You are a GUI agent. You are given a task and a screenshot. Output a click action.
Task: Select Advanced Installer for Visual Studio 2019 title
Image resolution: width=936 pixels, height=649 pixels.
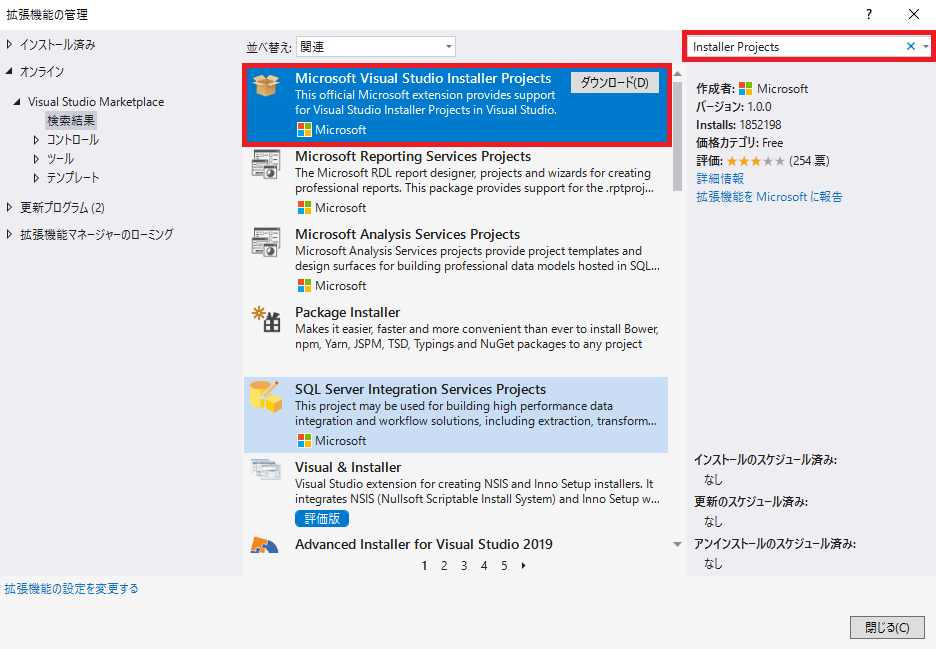(x=424, y=545)
